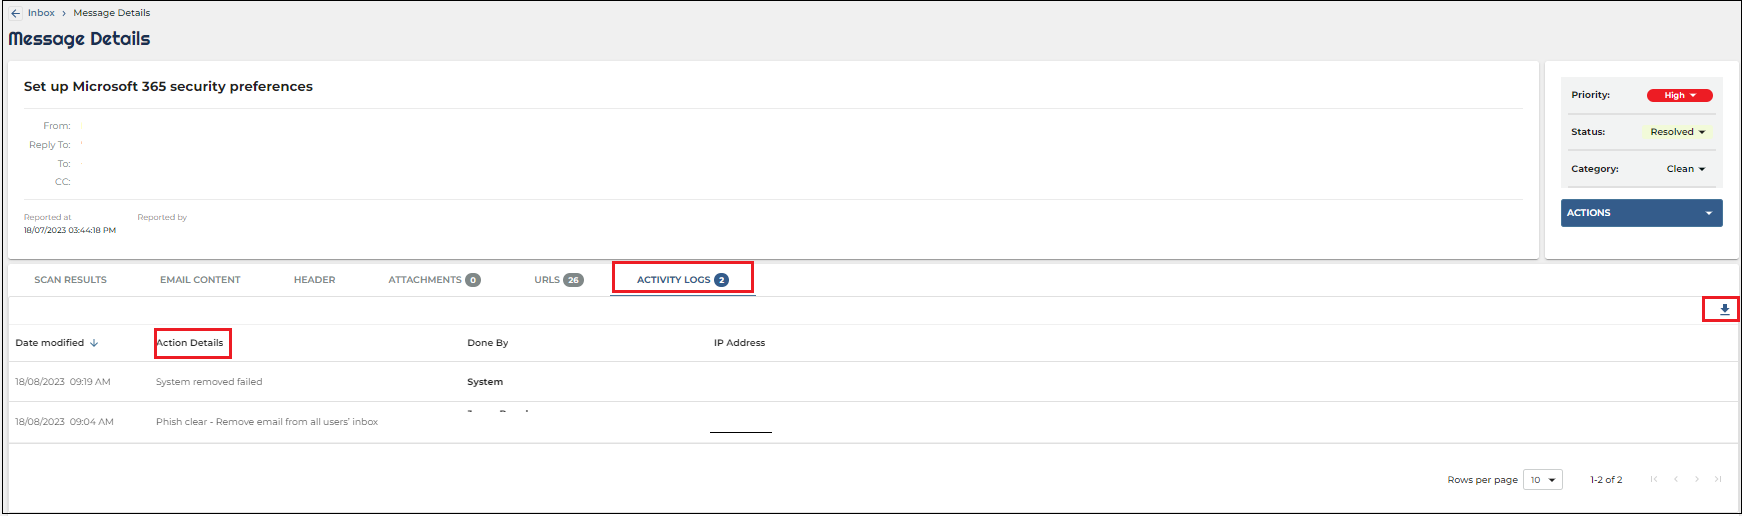Go to next page of logs
1742x516 pixels.
point(1697,480)
